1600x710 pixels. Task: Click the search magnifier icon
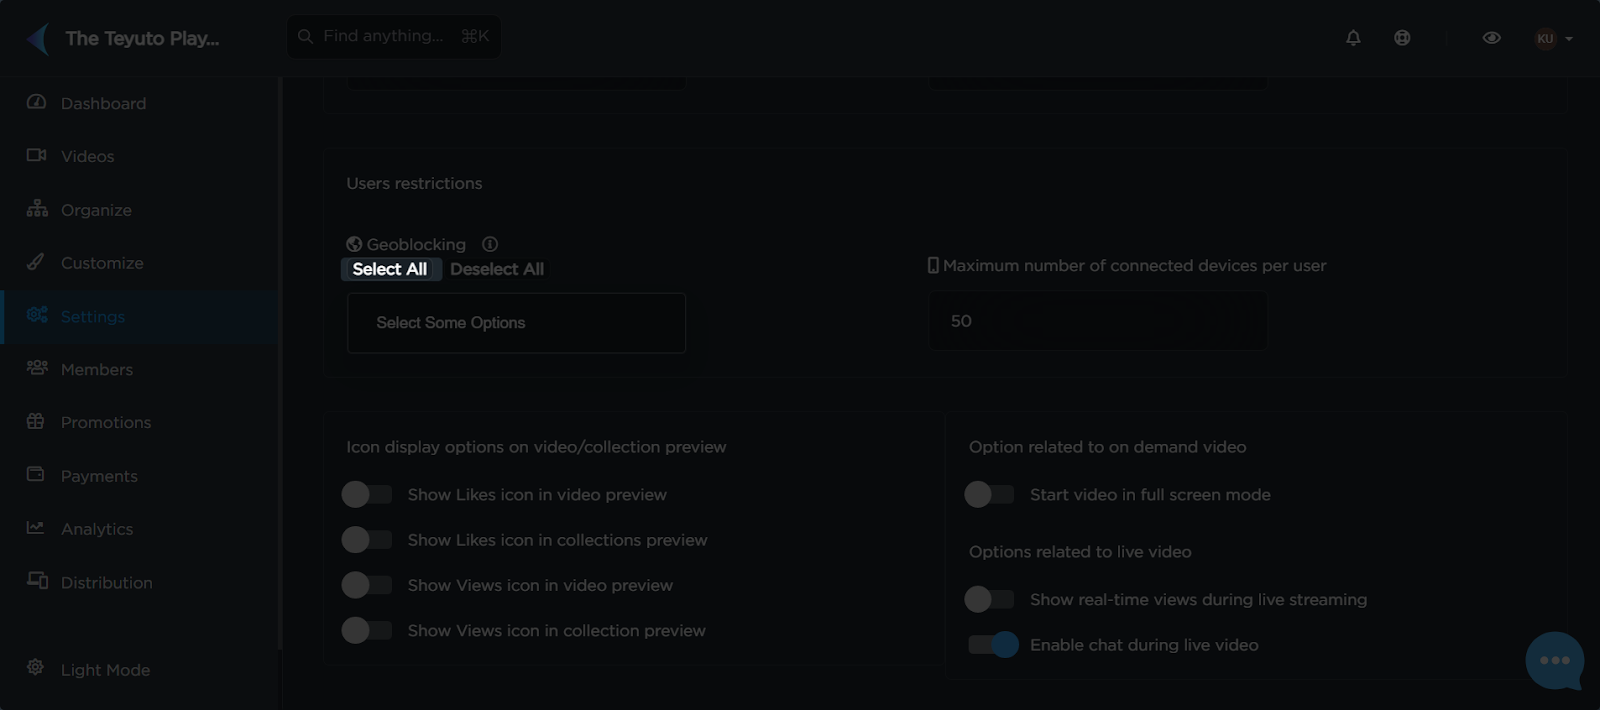tap(306, 37)
